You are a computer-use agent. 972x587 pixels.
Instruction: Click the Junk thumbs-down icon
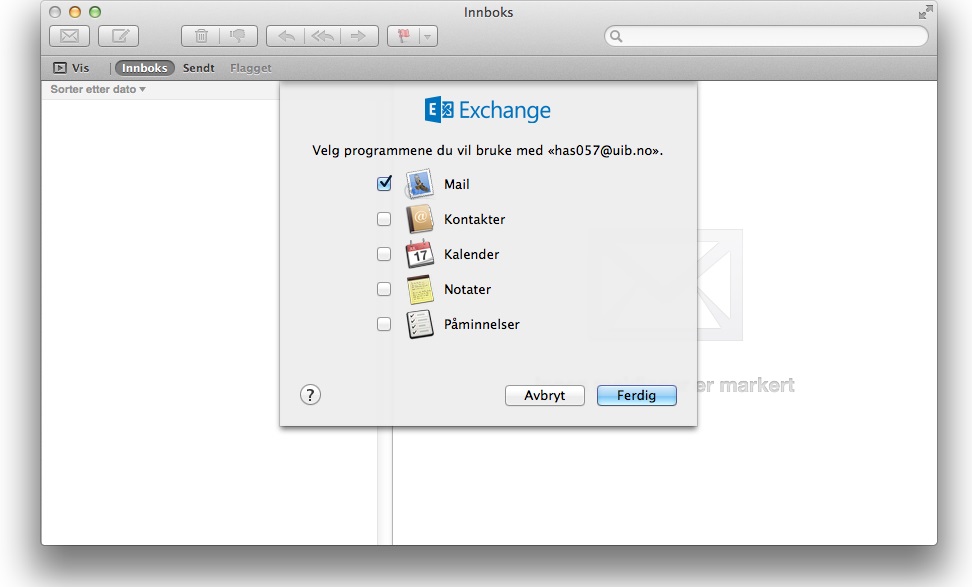click(238, 36)
